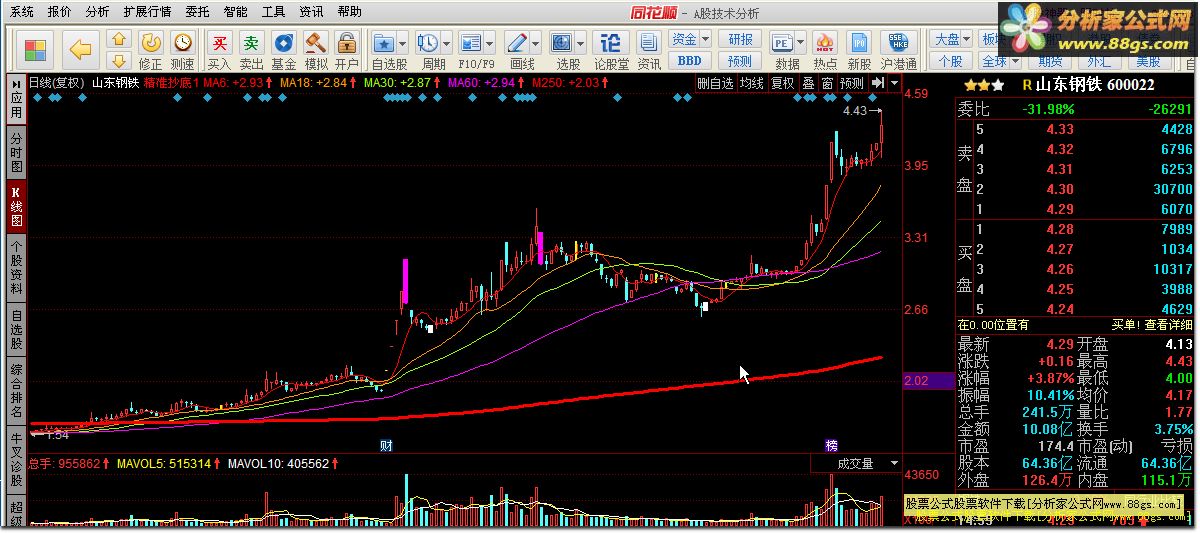Click the 预测 button under 研报

pos(741,61)
